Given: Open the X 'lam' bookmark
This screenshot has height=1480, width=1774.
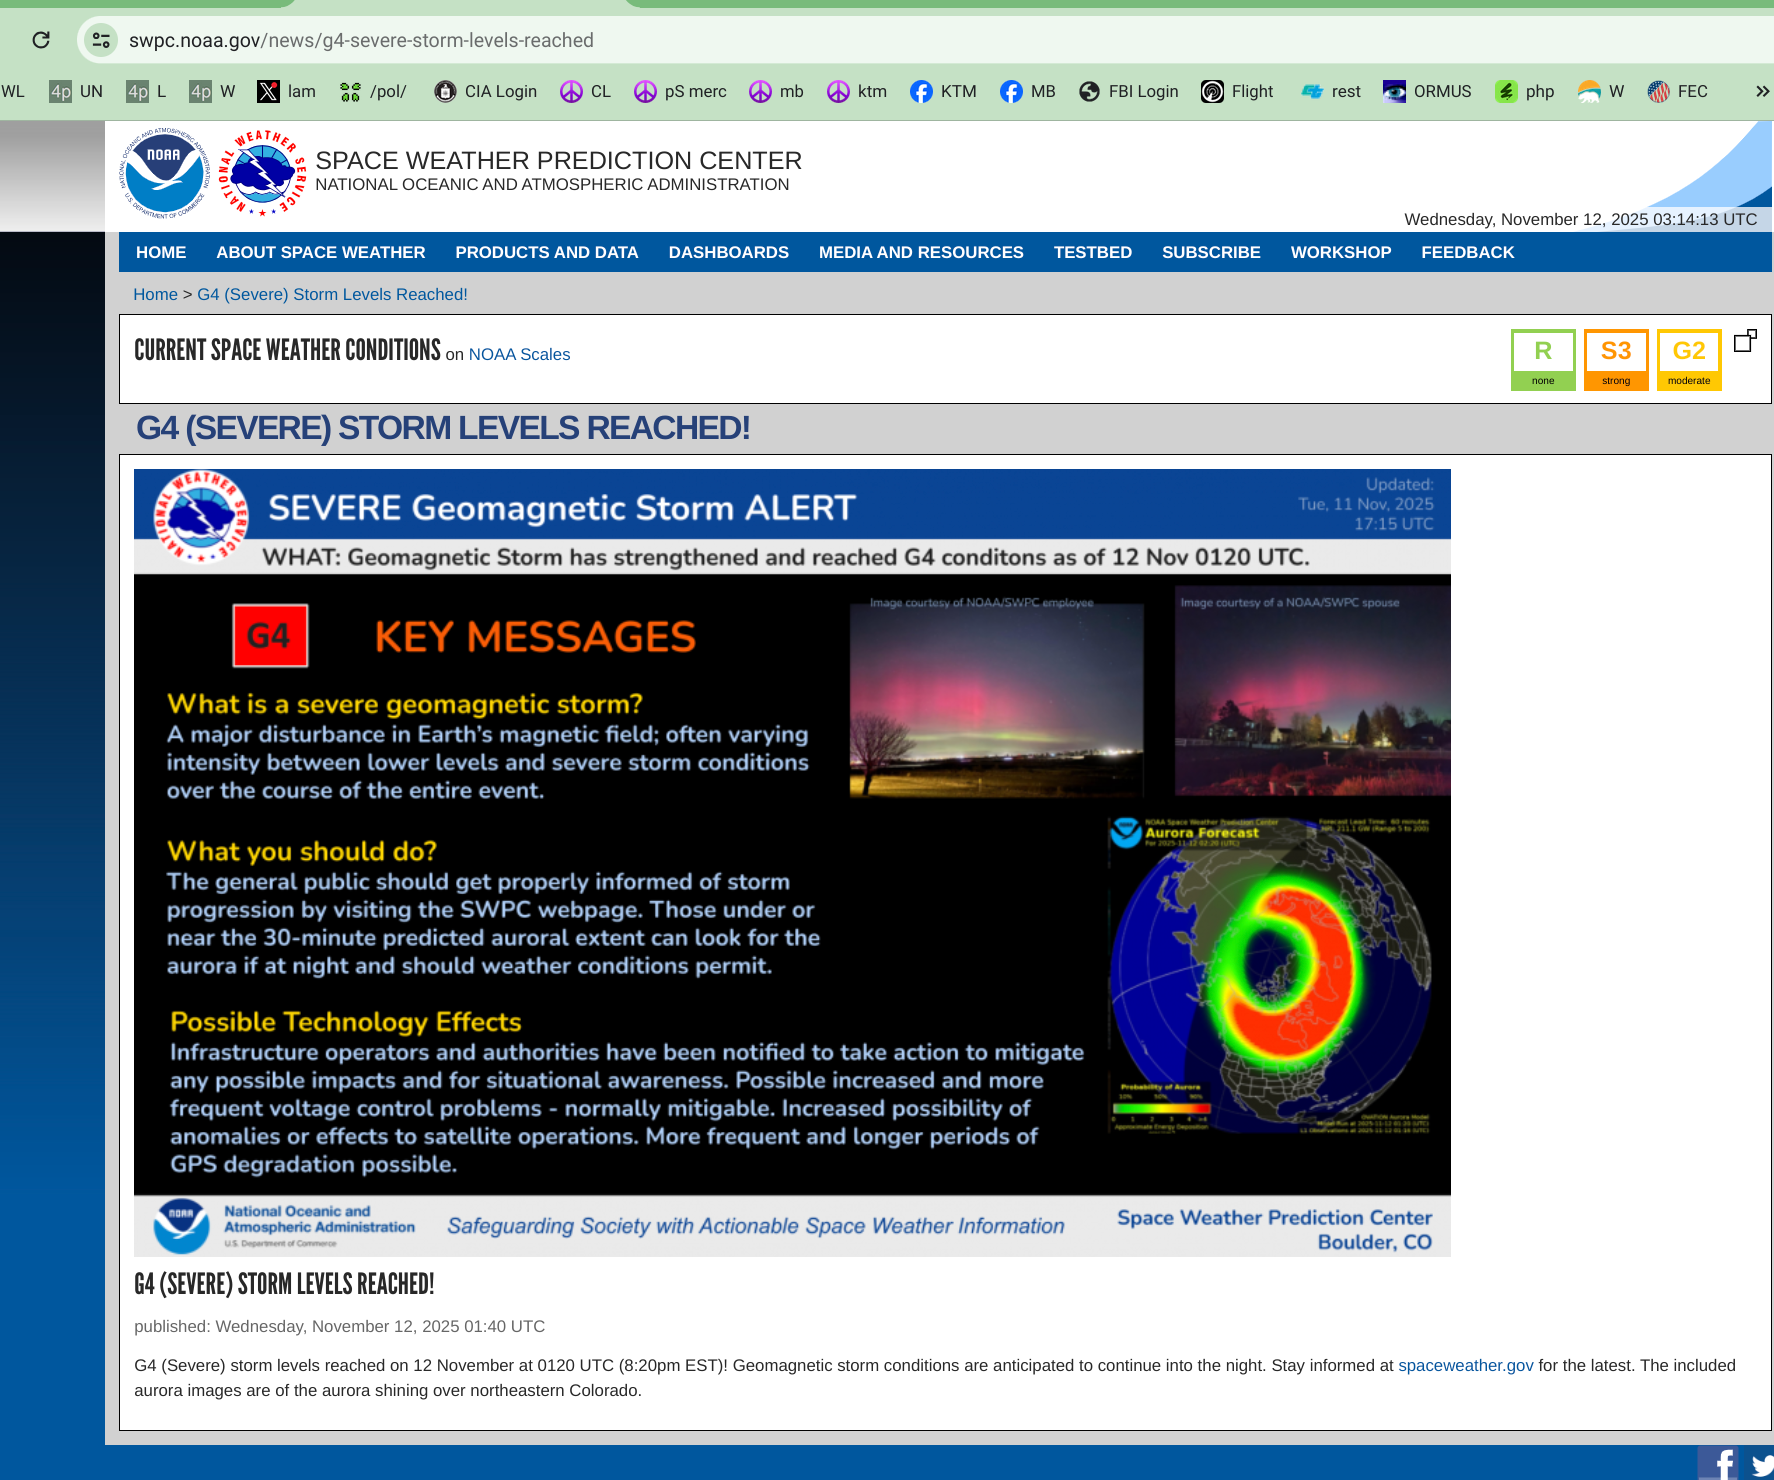Looking at the screenshot, I should pyautogui.click(x=286, y=92).
